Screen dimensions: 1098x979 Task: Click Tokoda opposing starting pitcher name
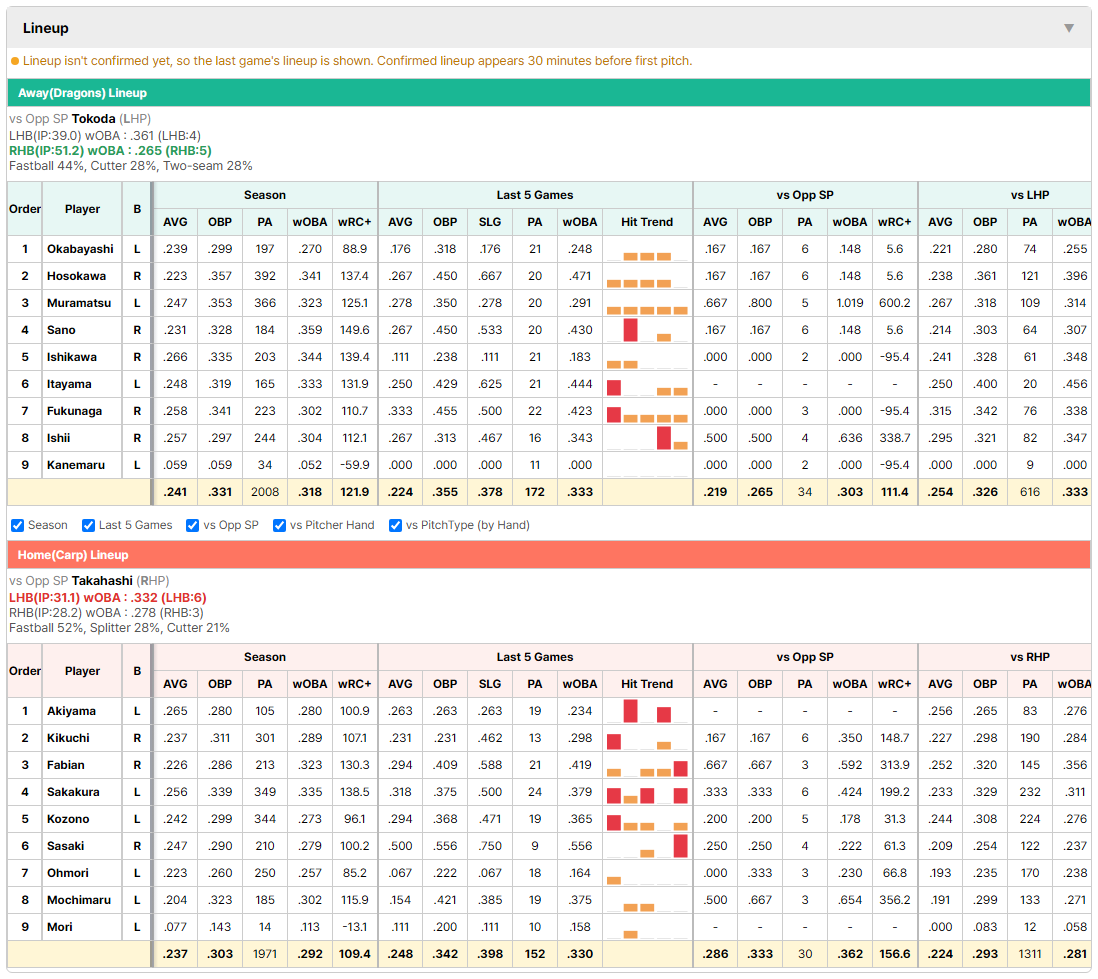[x=93, y=119]
